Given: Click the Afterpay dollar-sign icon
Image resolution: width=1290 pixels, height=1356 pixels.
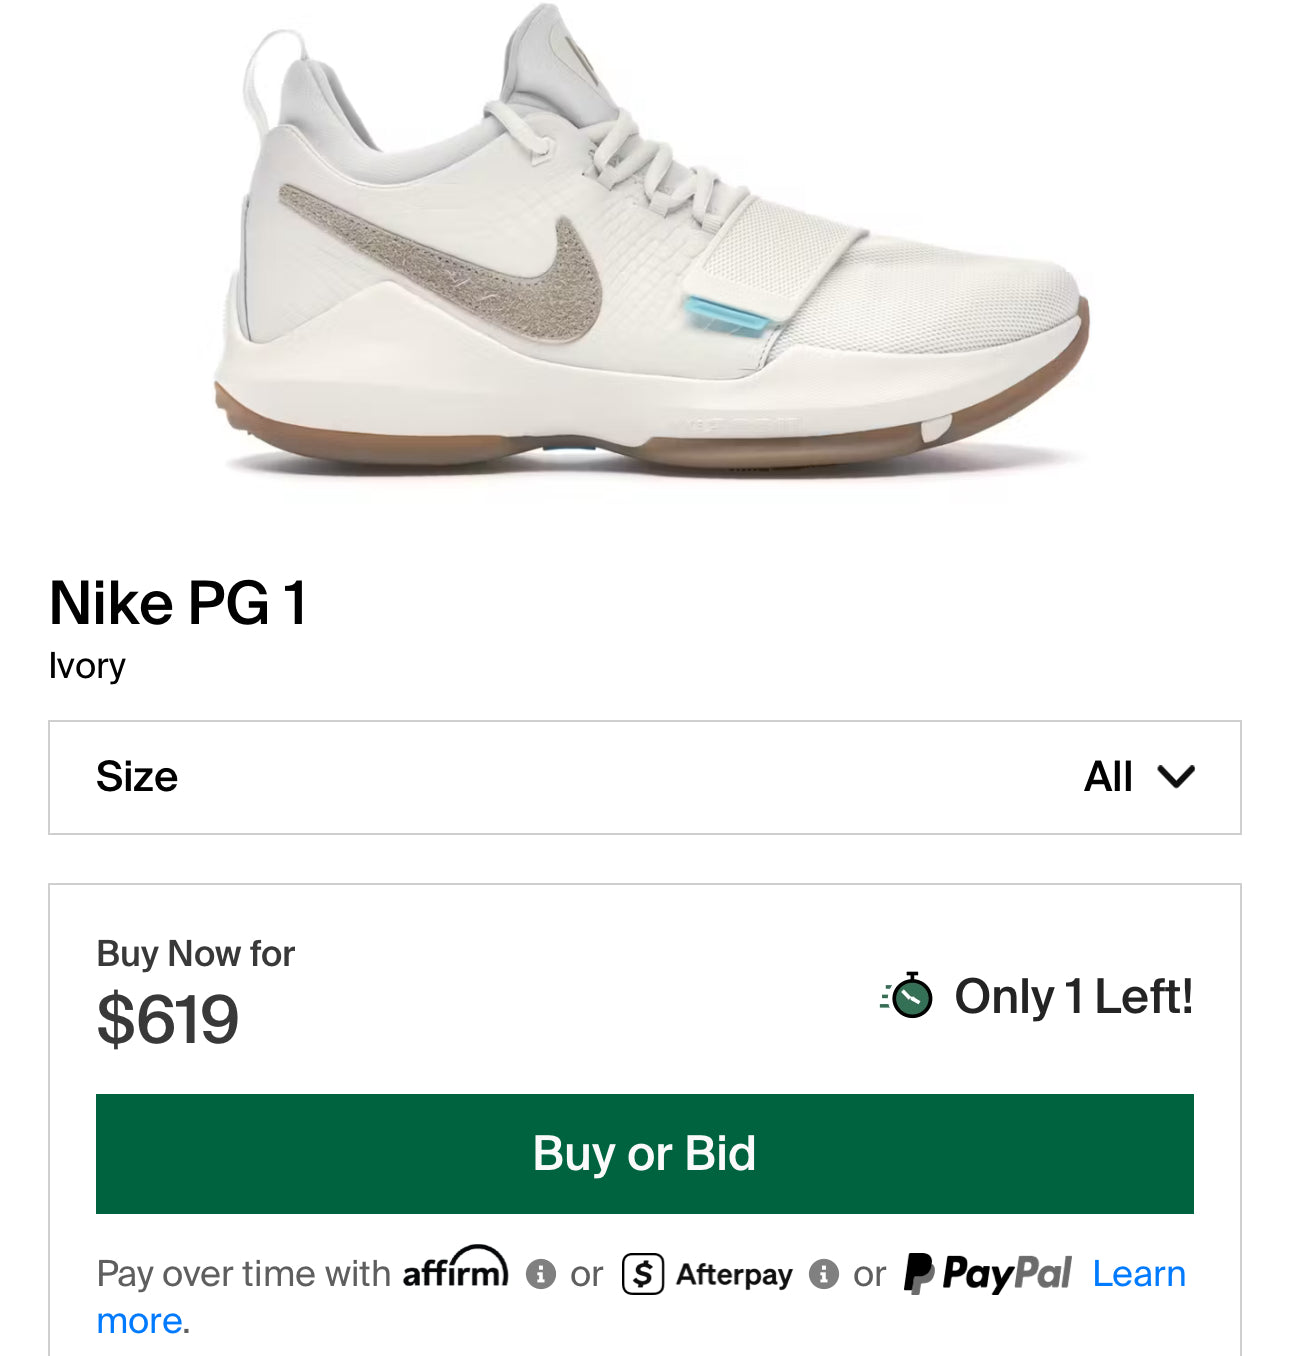Looking at the screenshot, I should pos(643,1275).
